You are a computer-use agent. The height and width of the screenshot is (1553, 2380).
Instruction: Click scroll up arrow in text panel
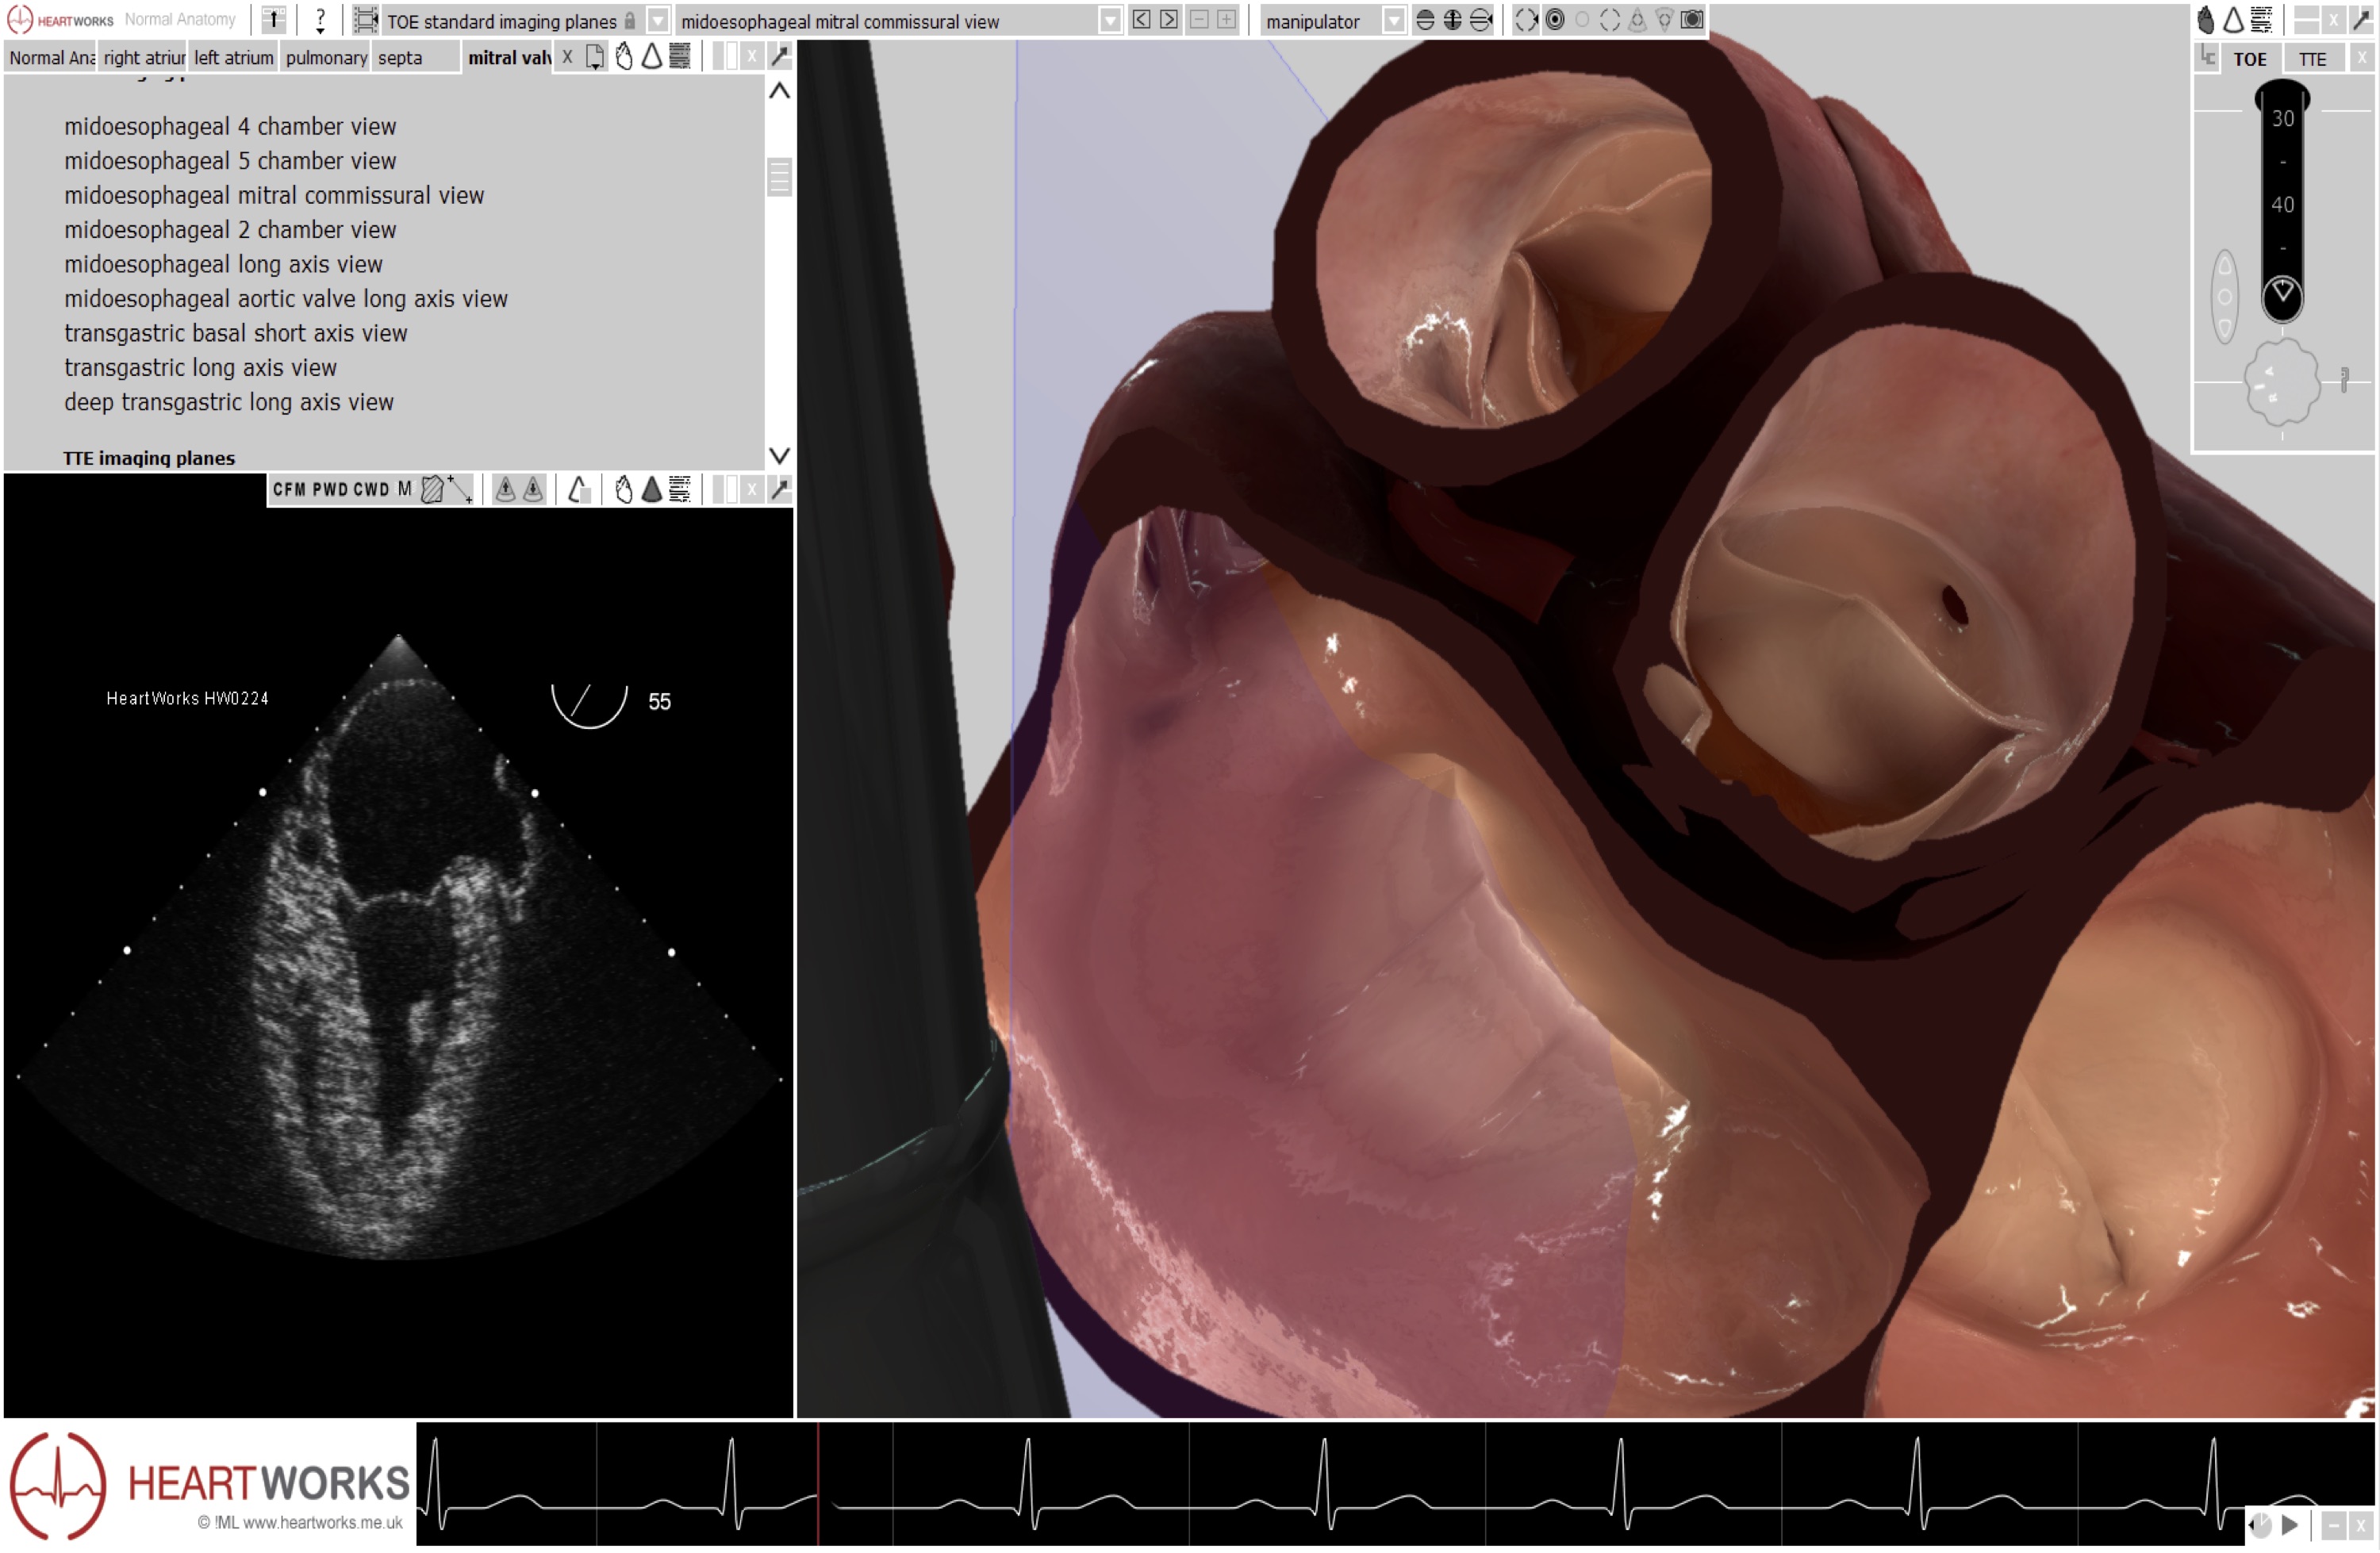[x=780, y=92]
